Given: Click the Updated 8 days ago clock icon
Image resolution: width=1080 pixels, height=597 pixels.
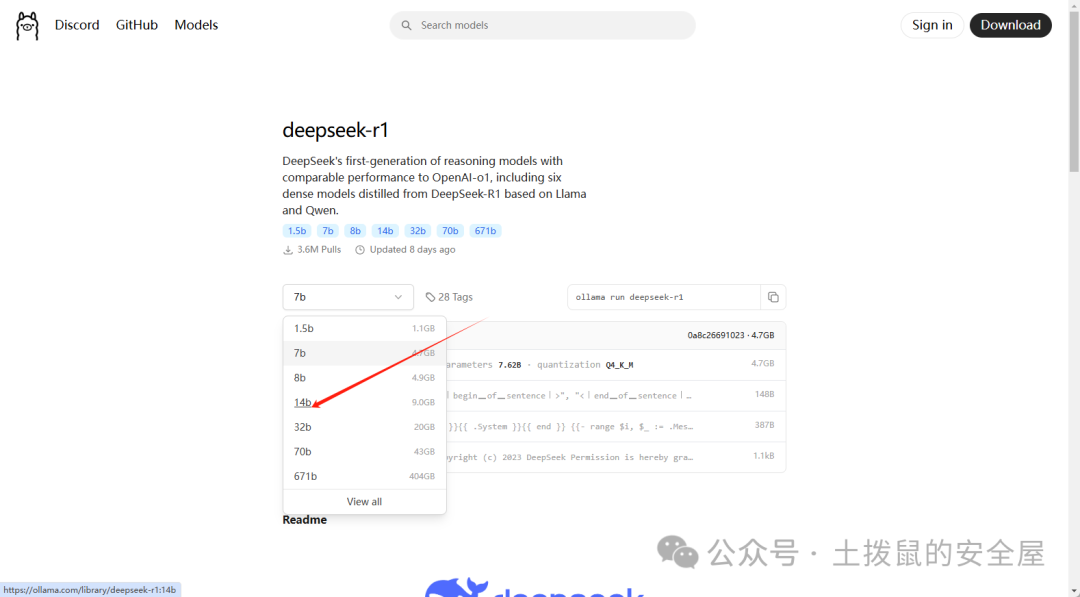Looking at the screenshot, I should (360, 250).
